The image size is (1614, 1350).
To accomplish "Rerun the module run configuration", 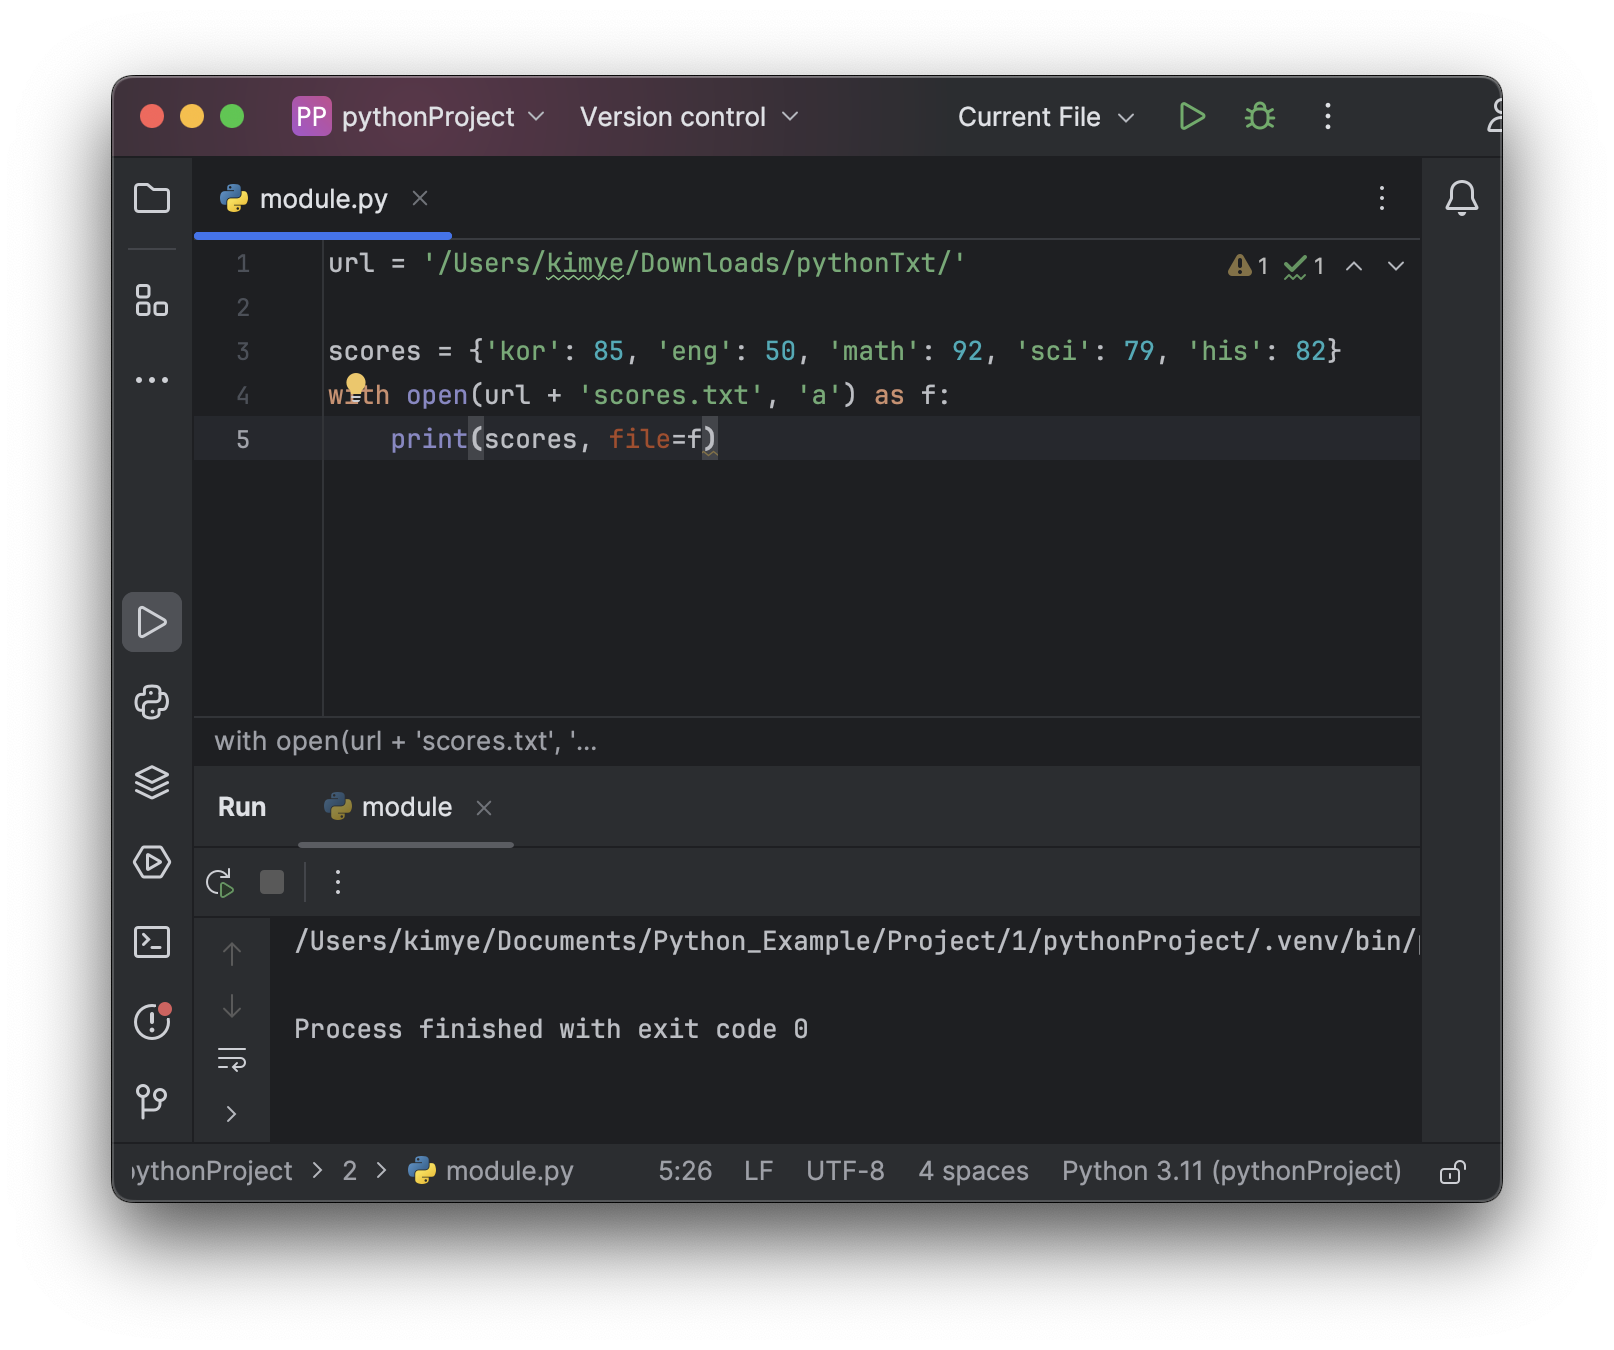I will 220,883.
